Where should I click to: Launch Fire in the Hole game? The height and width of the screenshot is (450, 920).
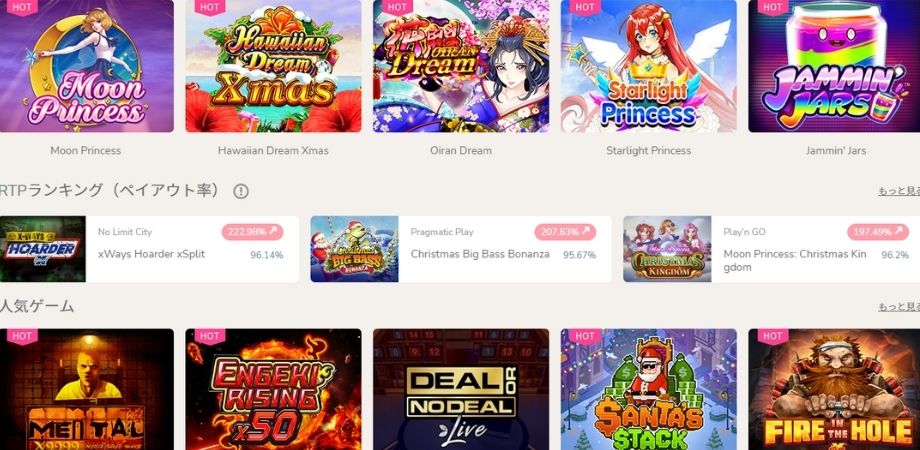pos(834,389)
